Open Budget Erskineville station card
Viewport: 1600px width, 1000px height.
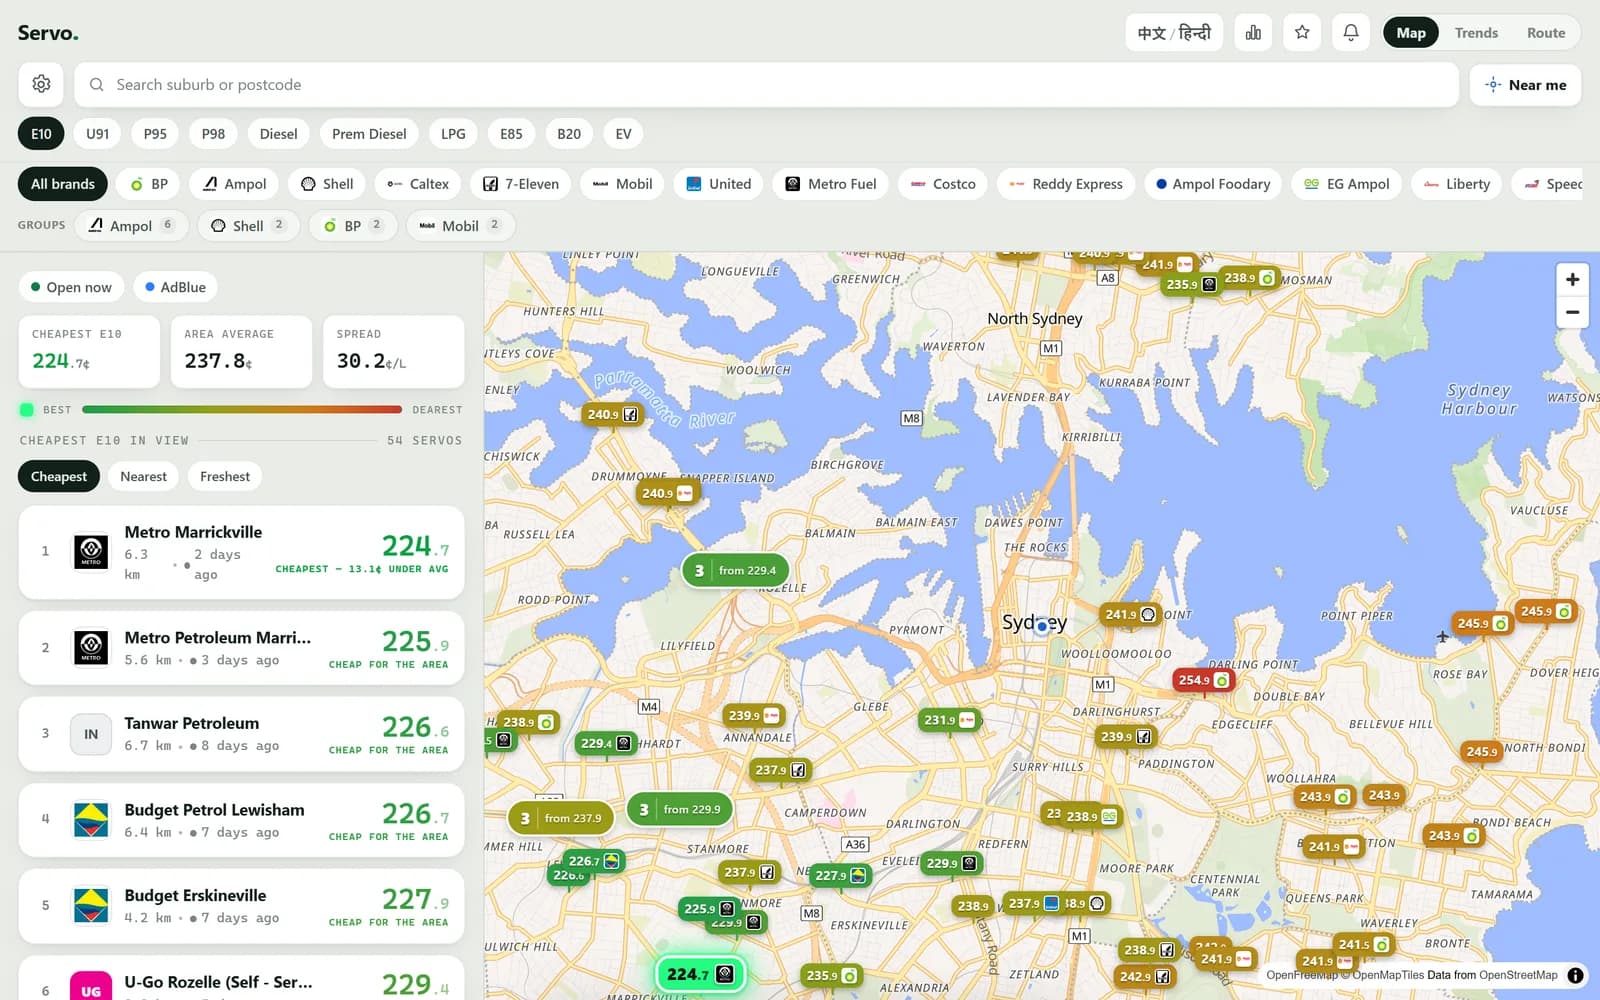coord(241,906)
